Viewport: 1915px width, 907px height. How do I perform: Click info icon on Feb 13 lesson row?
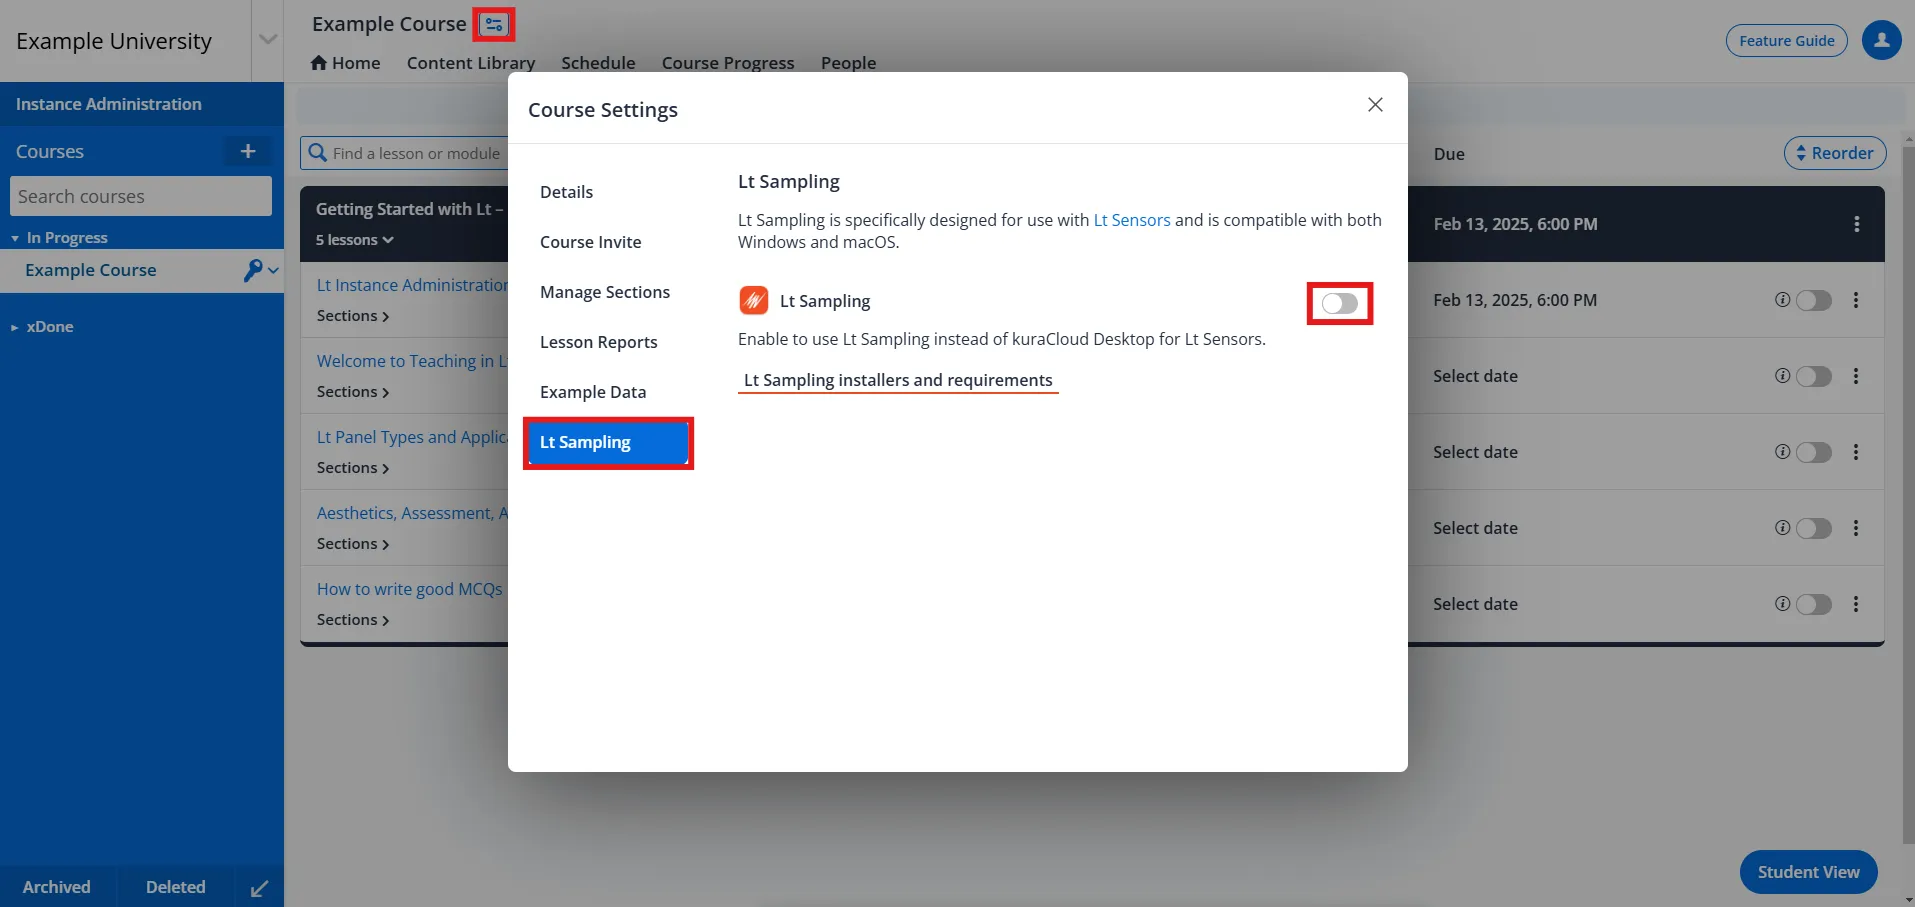pyautogui.click(x=1782, y=300)
